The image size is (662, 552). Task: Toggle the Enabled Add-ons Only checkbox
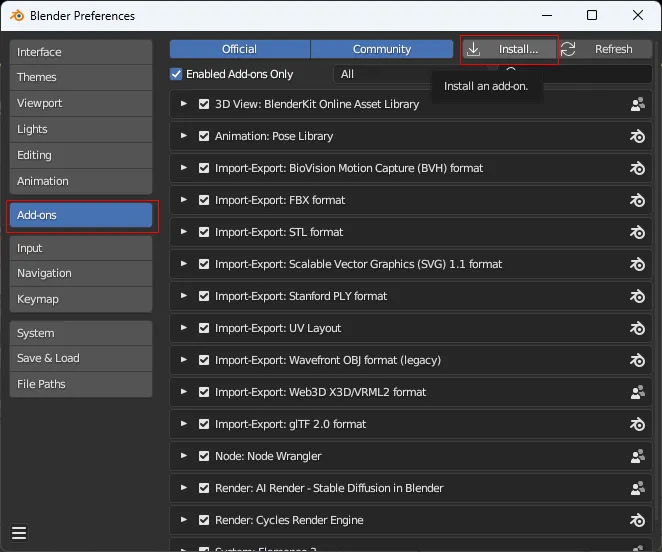pos(177,74)
